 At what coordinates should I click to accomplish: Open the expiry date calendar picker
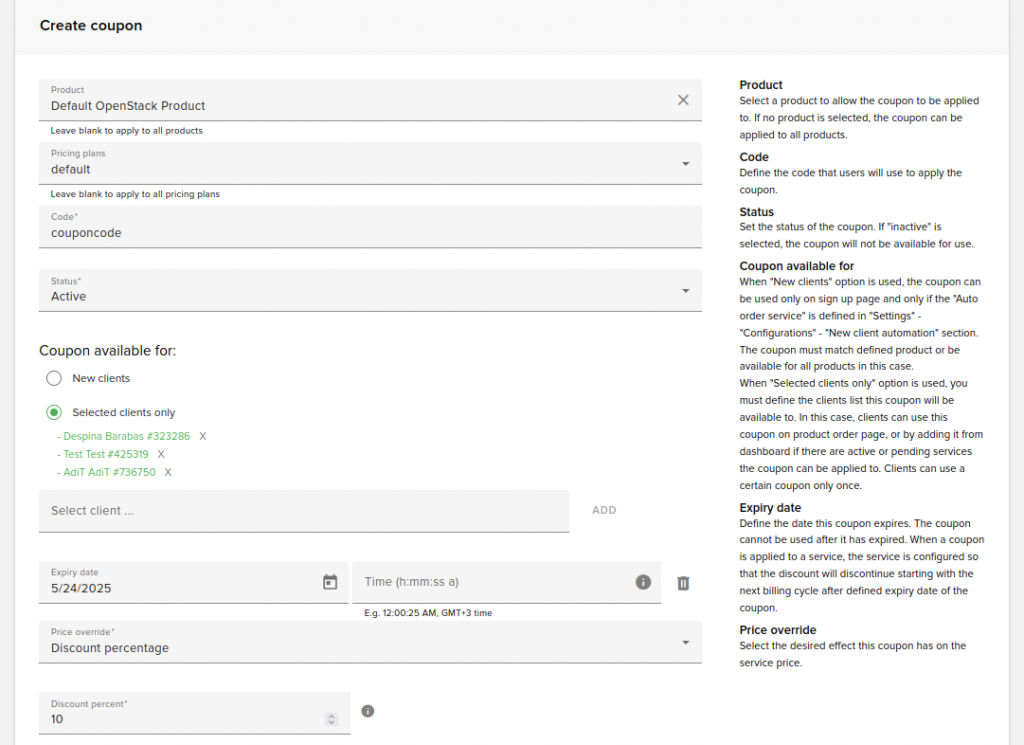330,582
